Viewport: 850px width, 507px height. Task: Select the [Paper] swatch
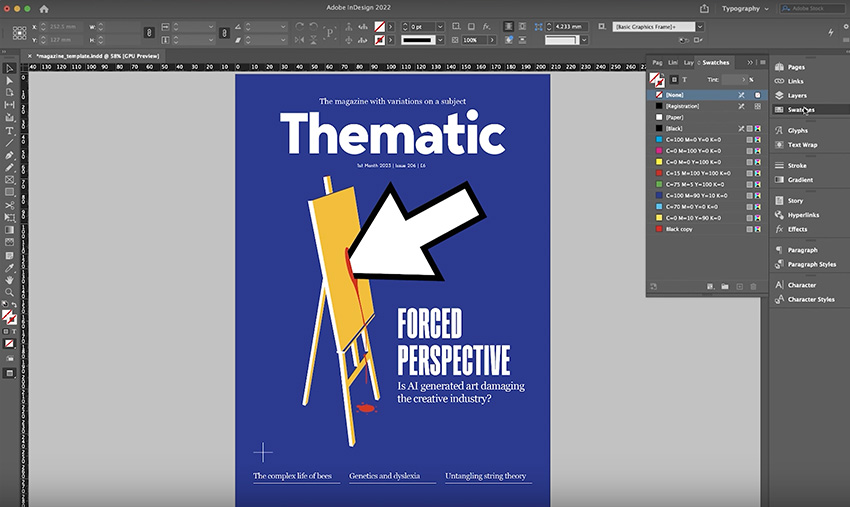pos(707,117)
